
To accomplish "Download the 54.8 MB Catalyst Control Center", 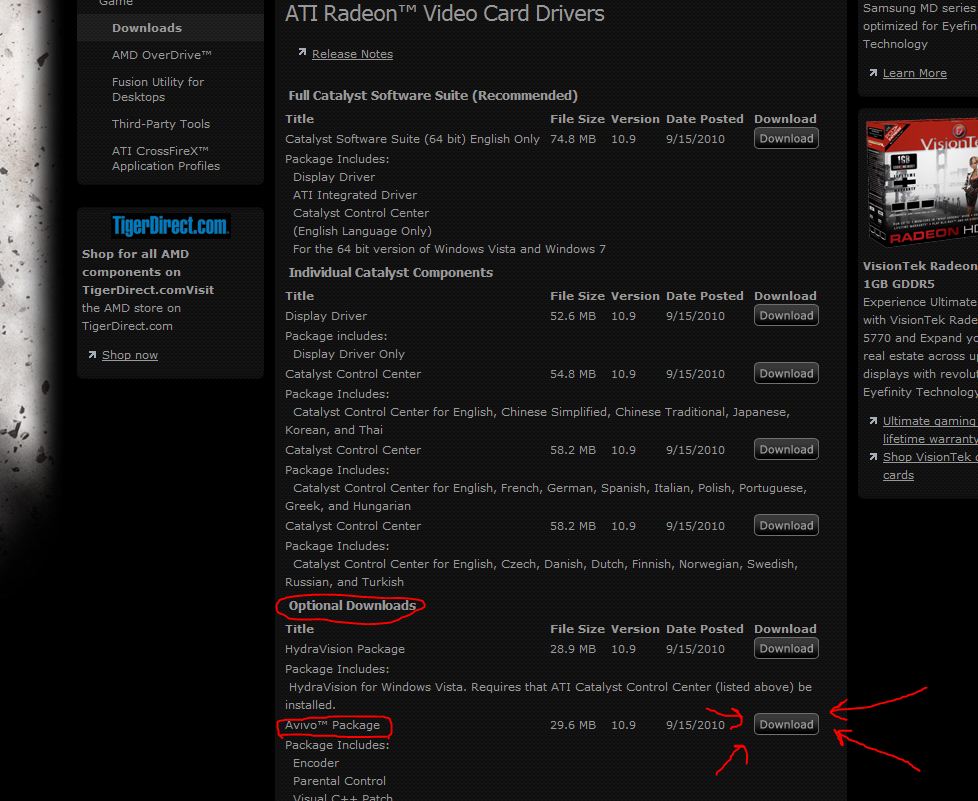I will pyautogui.click(x=786, y=374).
